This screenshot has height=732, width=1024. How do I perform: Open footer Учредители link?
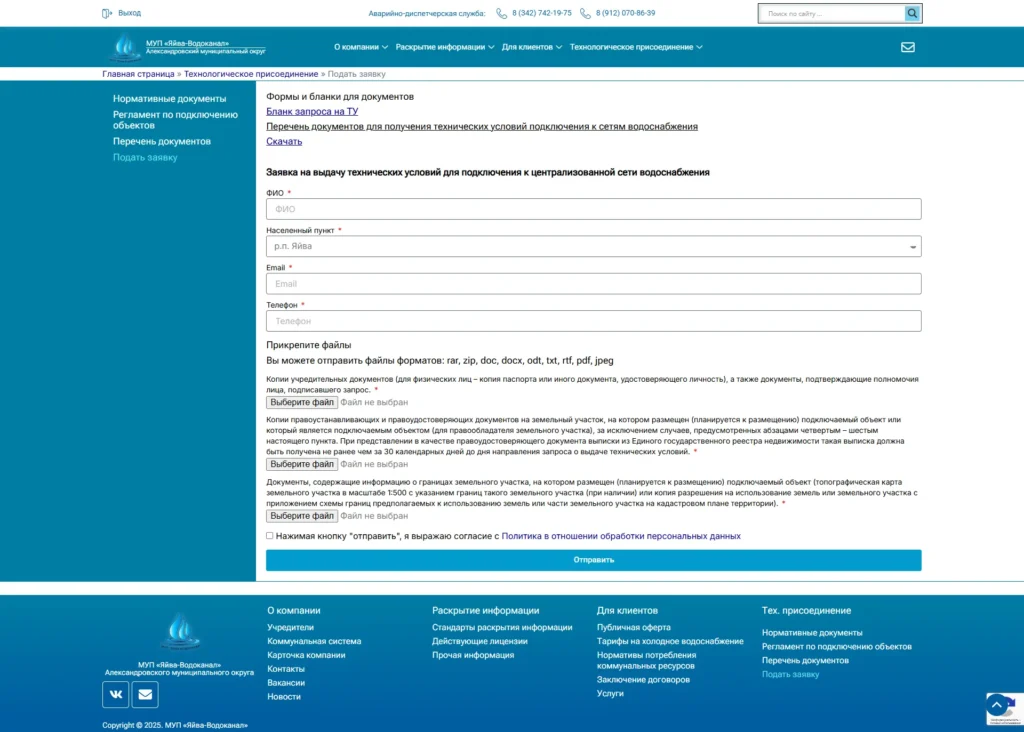(290, 627)
